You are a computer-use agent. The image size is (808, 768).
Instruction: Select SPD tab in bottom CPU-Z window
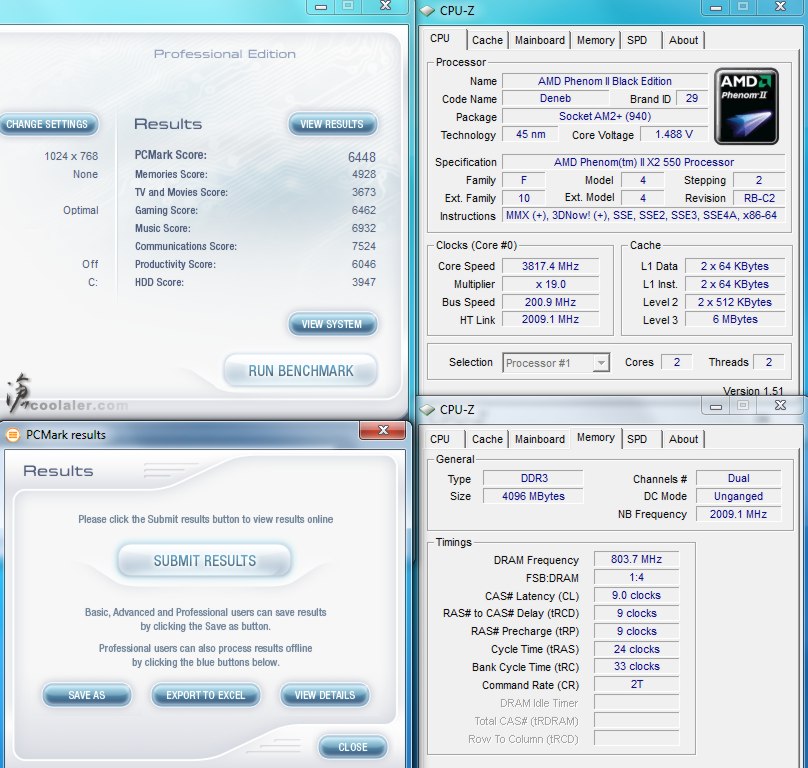[x=637, y=439]
